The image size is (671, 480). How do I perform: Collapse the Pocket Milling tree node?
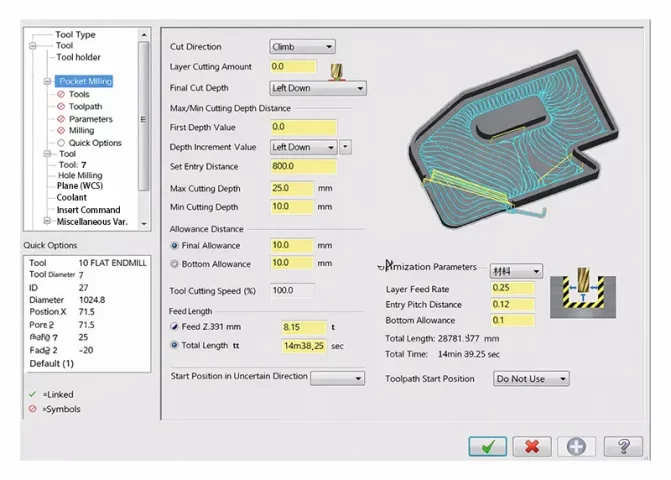[48, 81]
